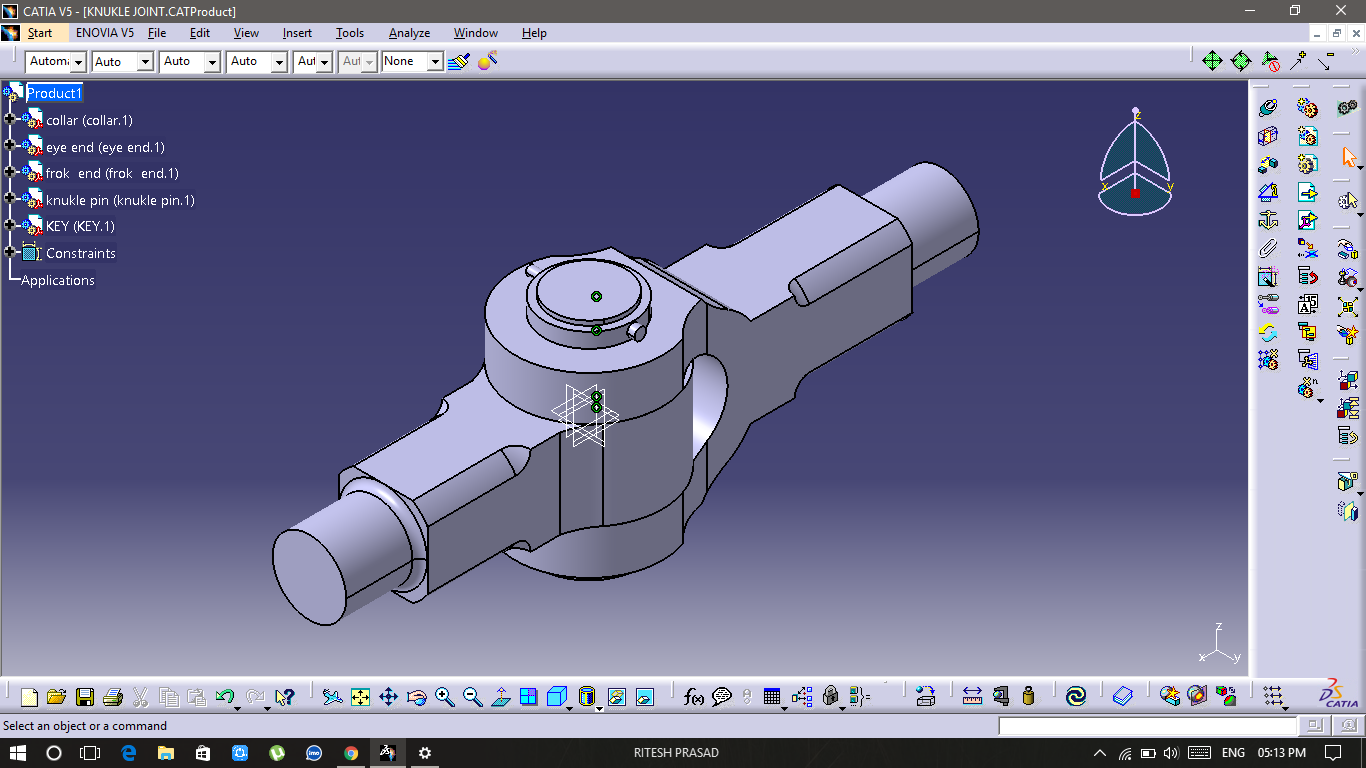The height and width of the screenshot is (768, 1366).
Task: Click the Normal View icon
Action: pyautogui.click(x=500, y=697)
